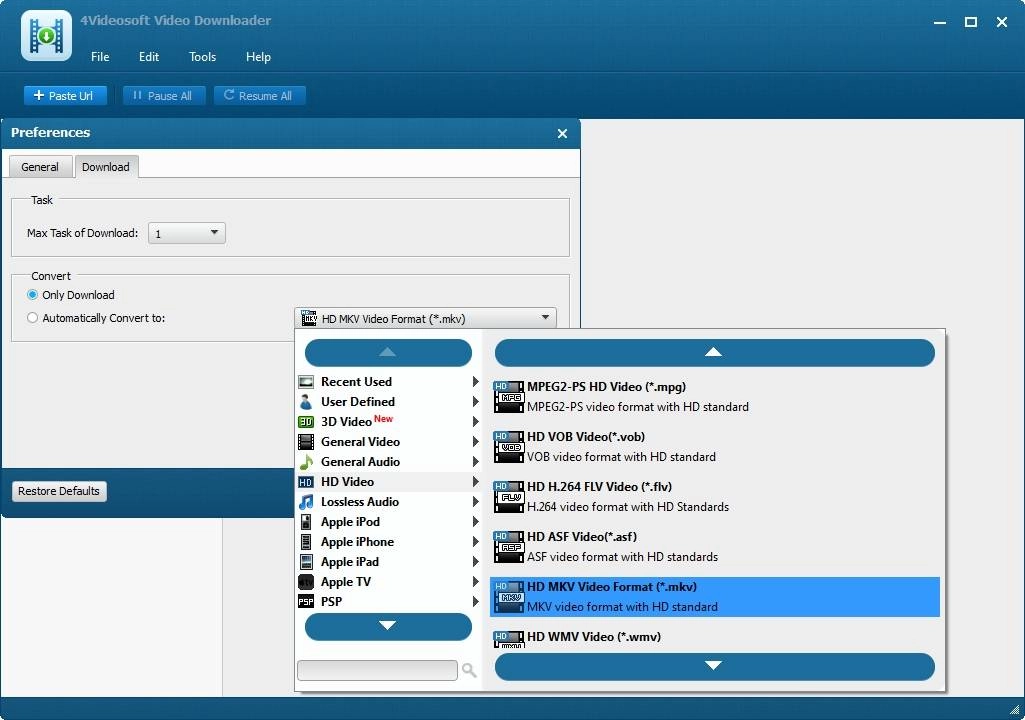Viewport: 1025px width, 720px height.
Task: Click the PSP category icon
Action: pos(306,602)
